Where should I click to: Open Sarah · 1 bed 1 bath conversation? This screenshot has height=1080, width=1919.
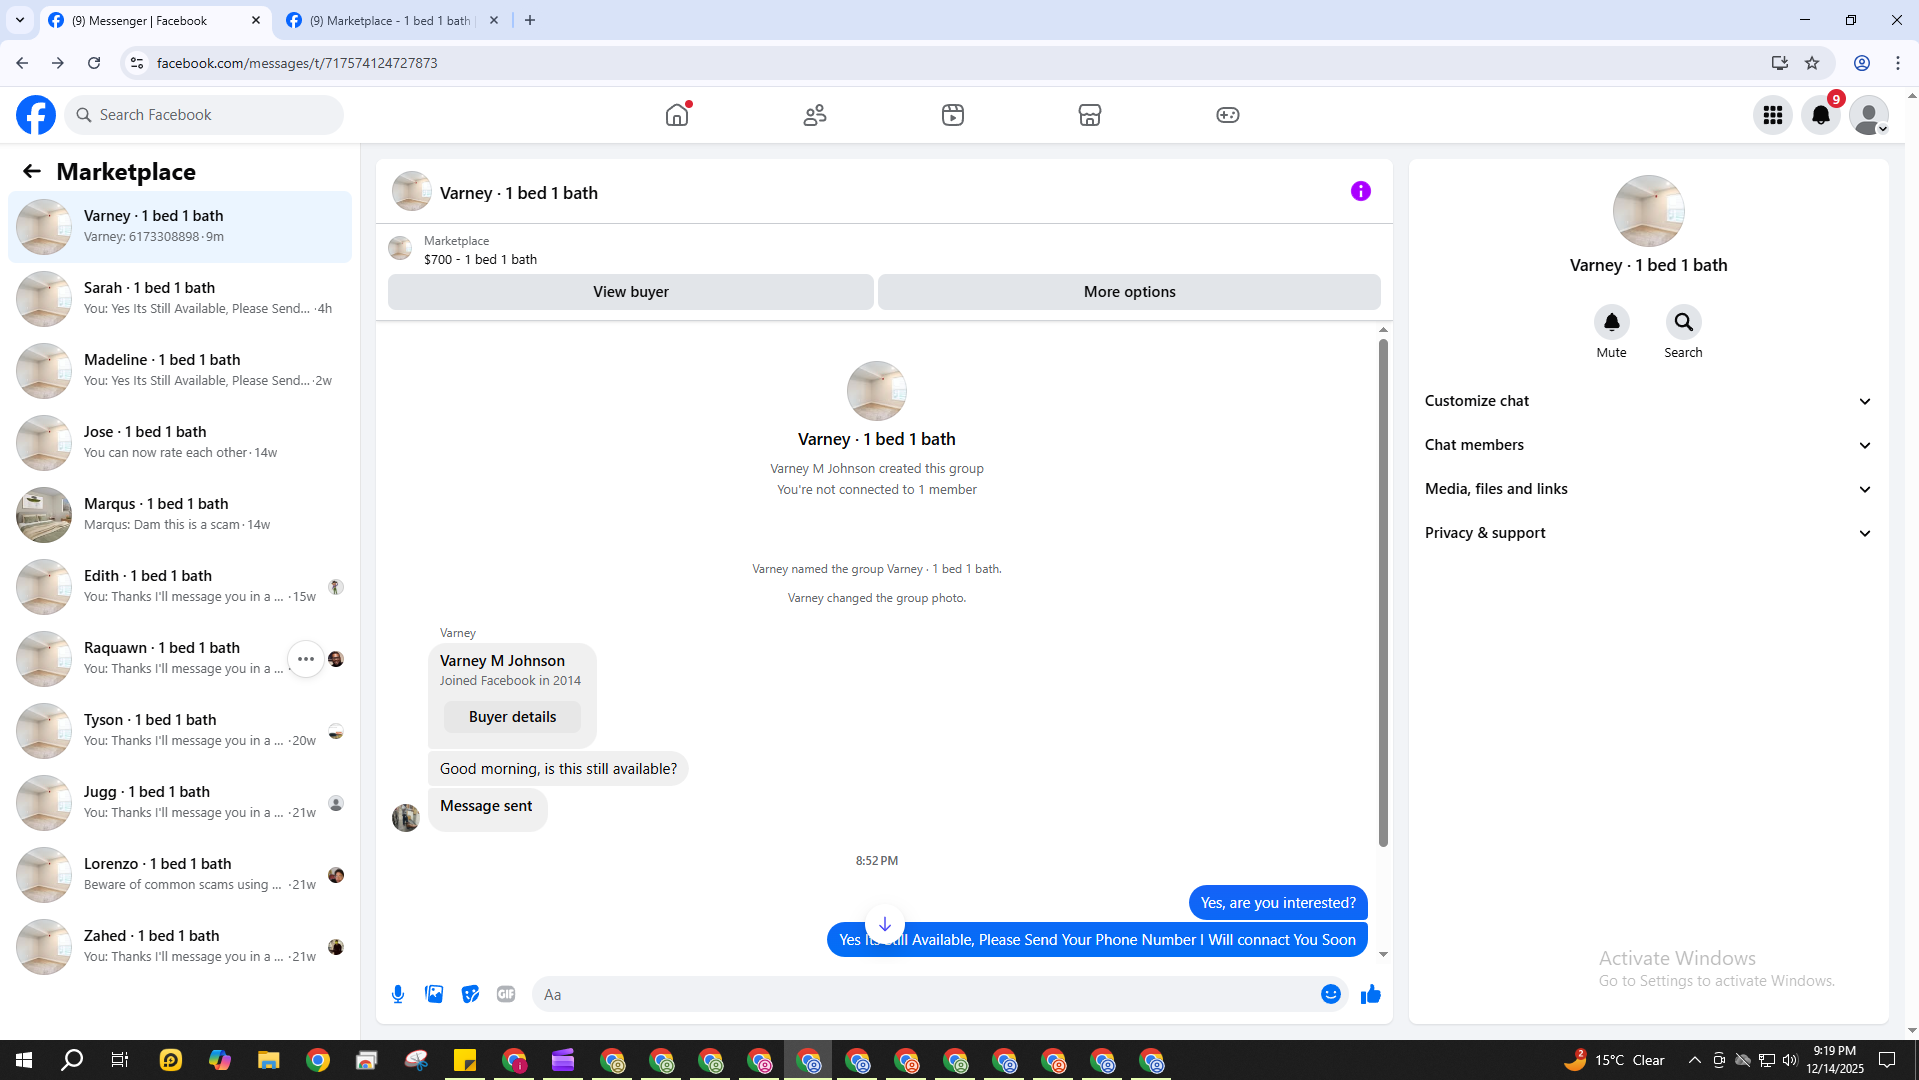(x=180, y=299)
